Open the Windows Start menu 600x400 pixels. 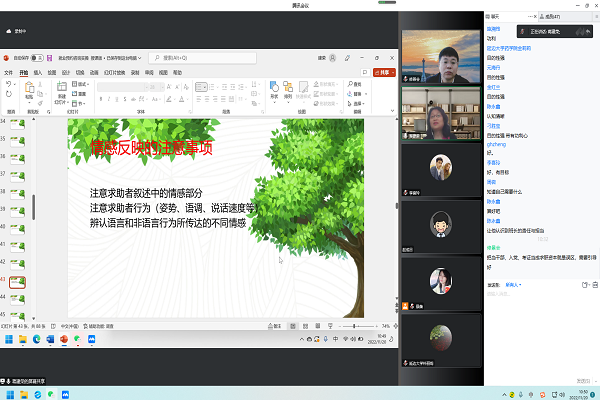(9, 340)
